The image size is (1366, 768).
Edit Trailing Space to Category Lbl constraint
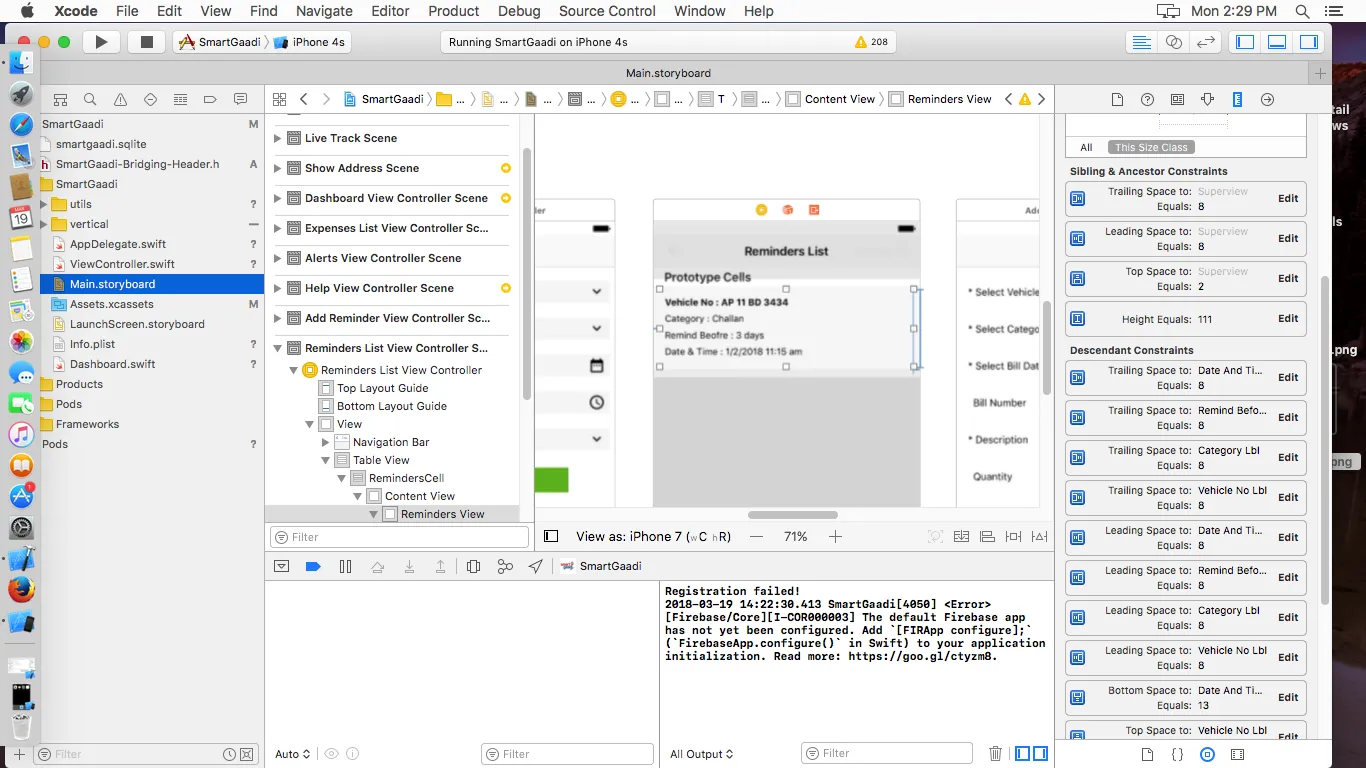(x=1288, y=457)
